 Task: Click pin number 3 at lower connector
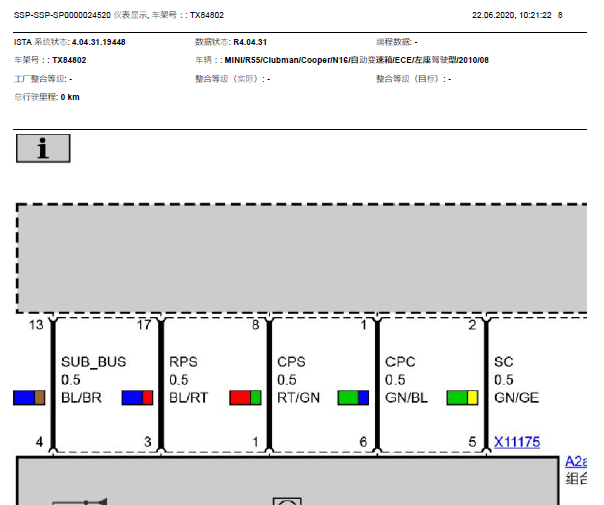point(148,442)
